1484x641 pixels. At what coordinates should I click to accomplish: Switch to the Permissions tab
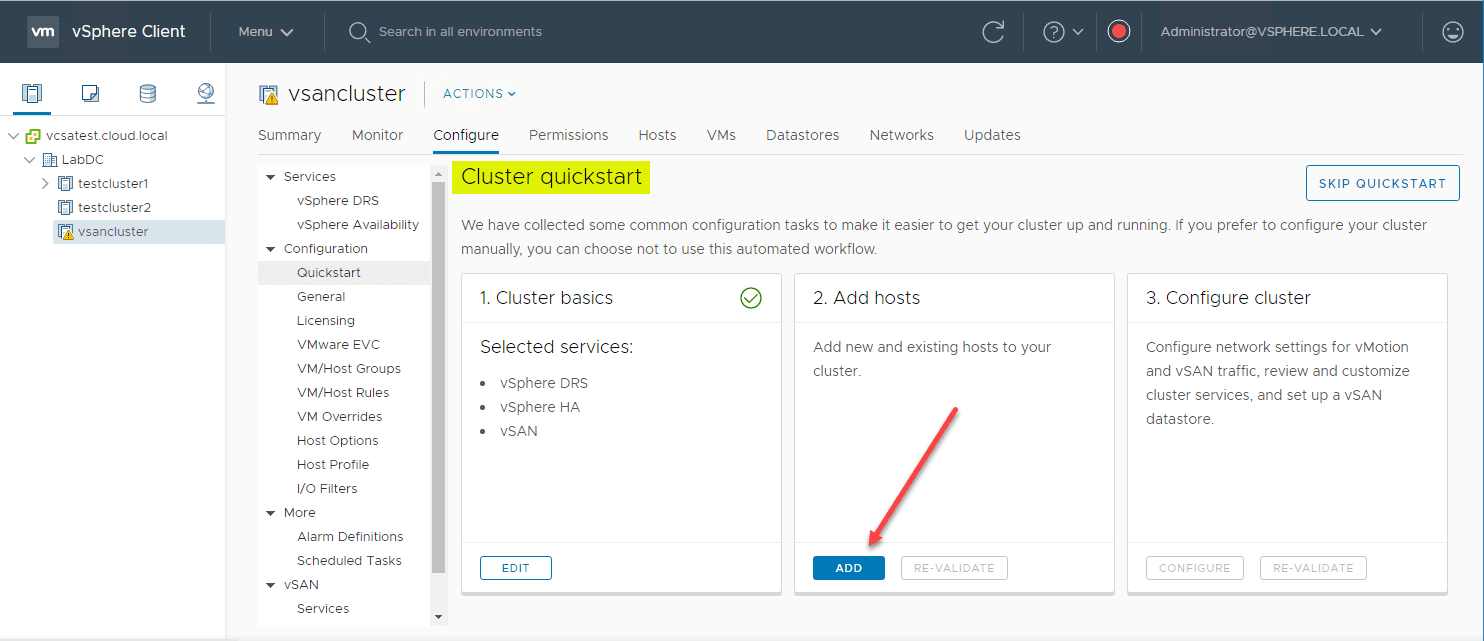tap(569, 135)
